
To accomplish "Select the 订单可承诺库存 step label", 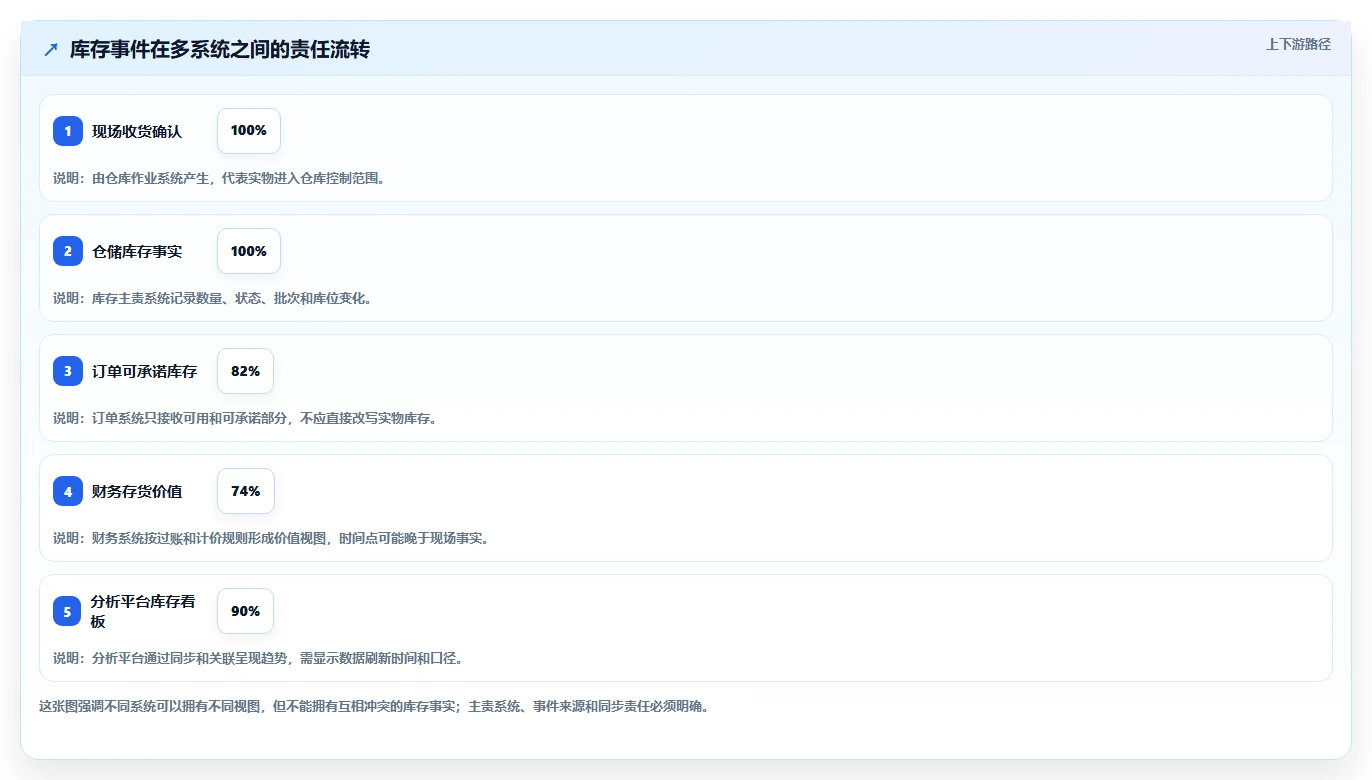I will (x=145, y=371).
